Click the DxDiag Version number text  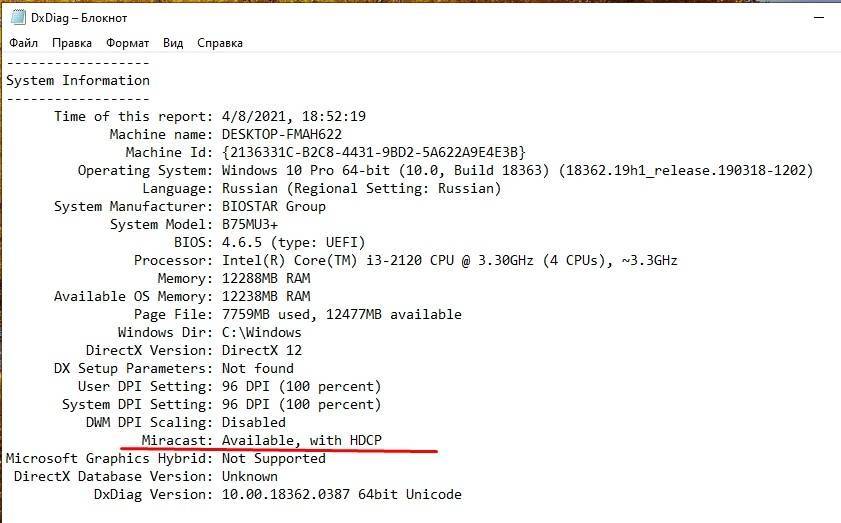pos(341,494)
